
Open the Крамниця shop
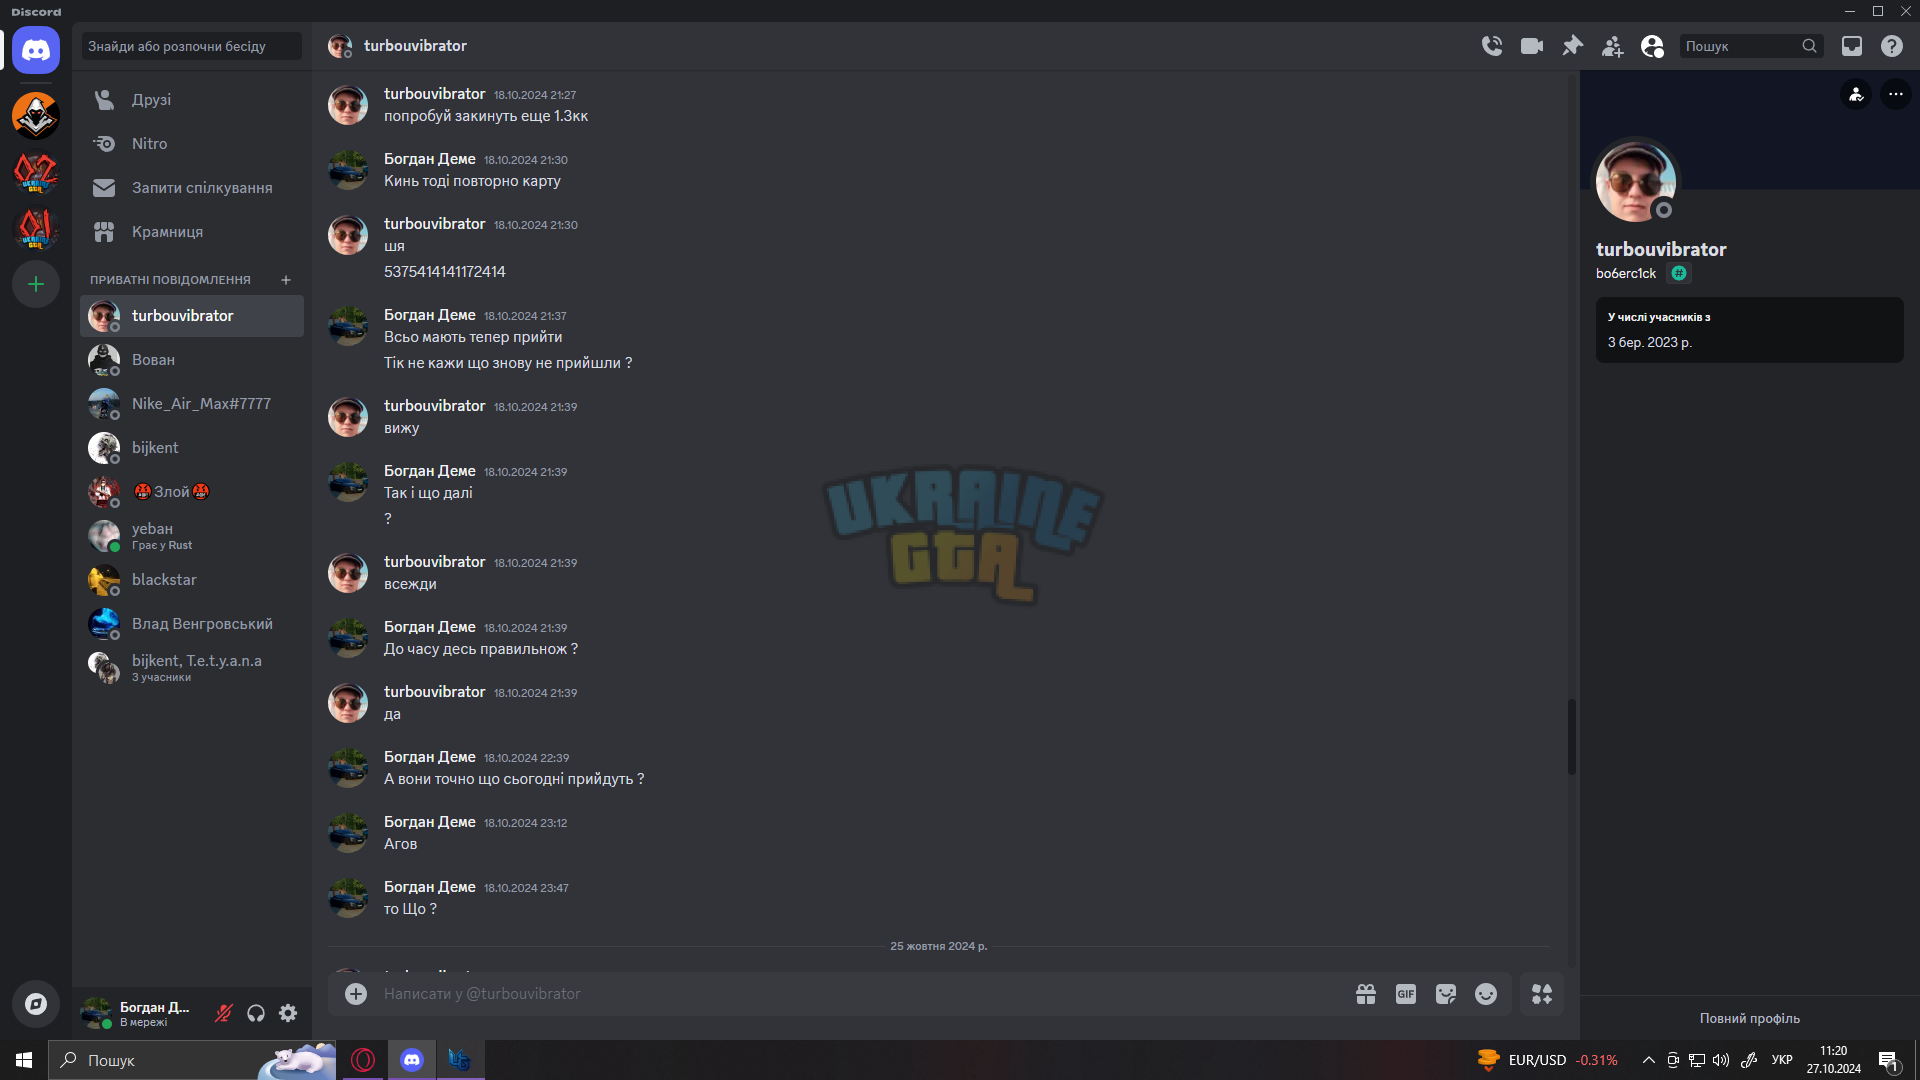pos(192,232)
